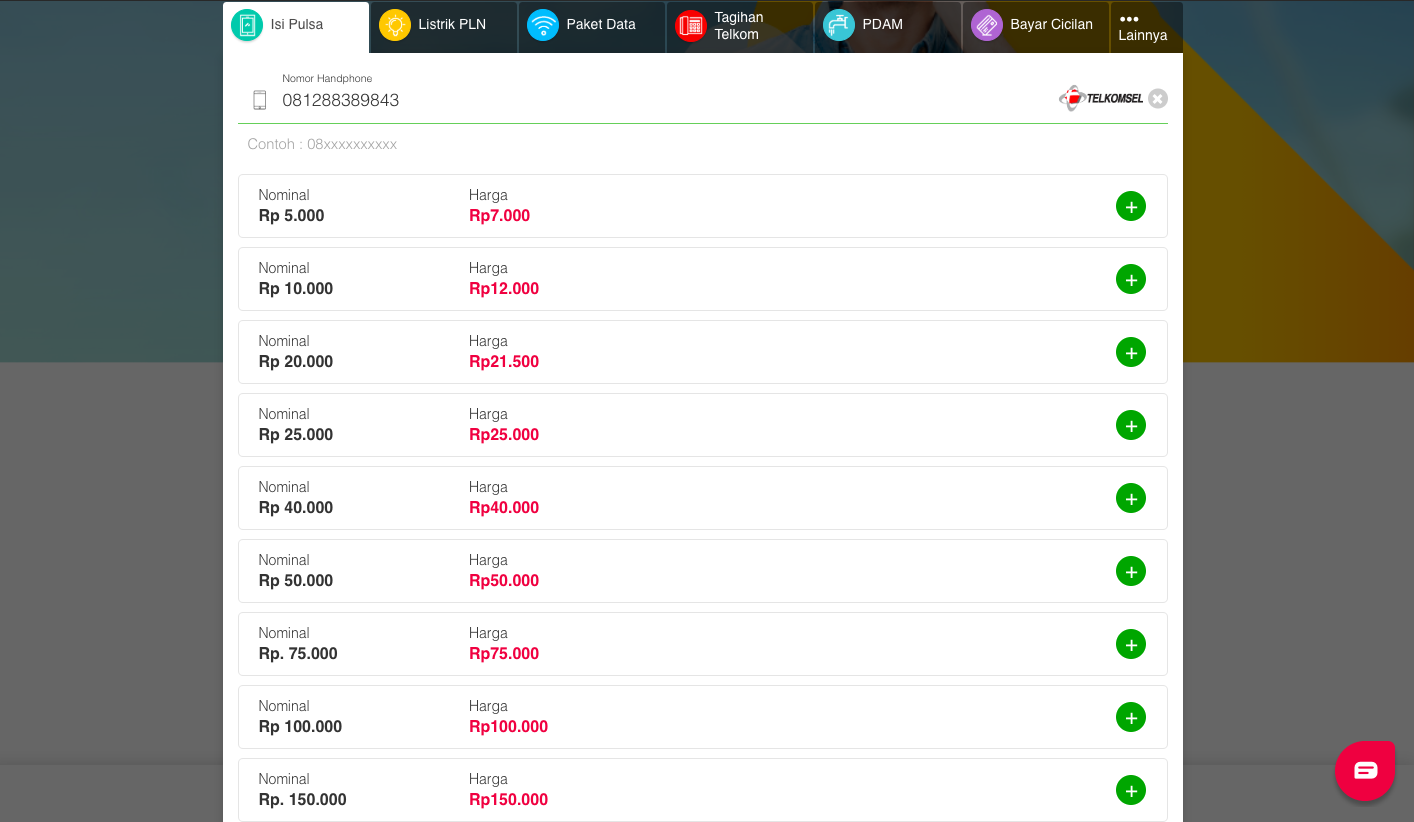Screen dimensions: 1414x822
Task: Open the red chat support bubble
Action: click(1365, 770)
